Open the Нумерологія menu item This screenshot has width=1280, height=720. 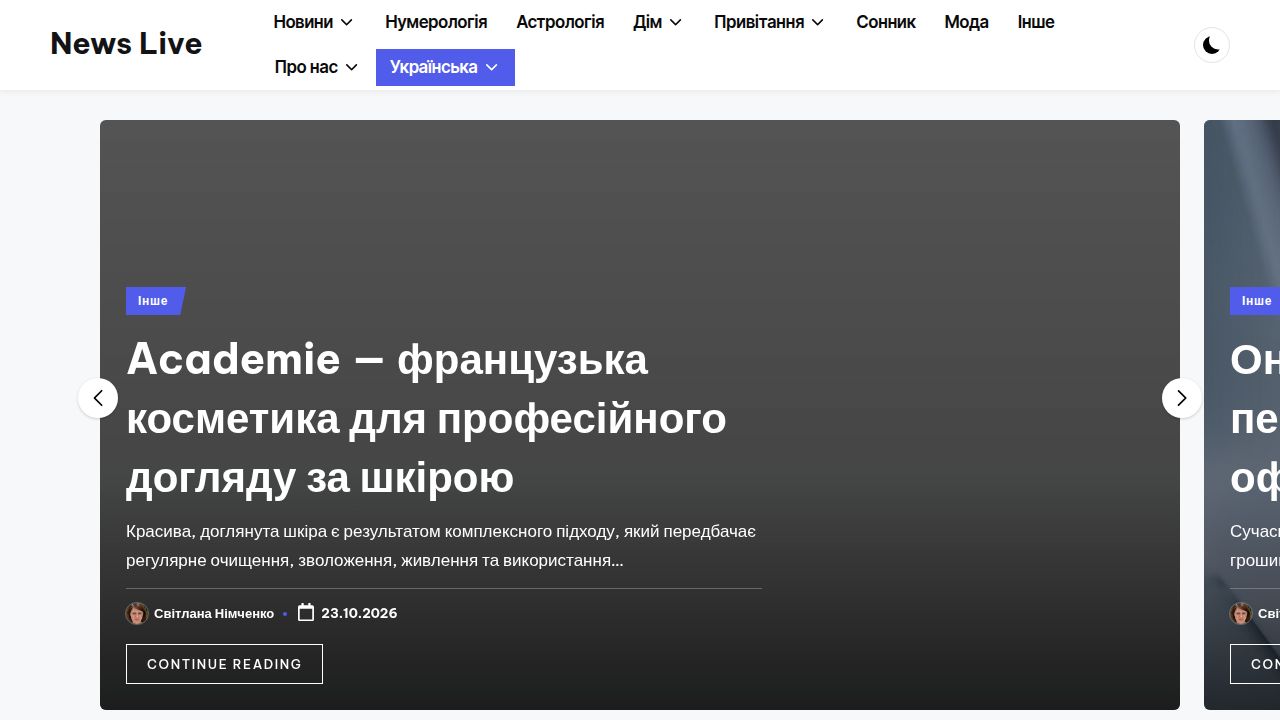[436, 22]
